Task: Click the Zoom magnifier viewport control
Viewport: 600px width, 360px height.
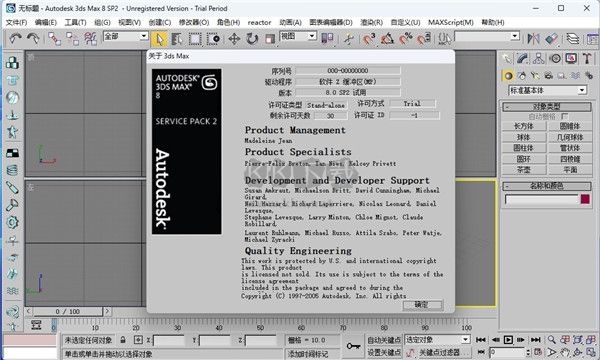Action: (x=551, y=339)
